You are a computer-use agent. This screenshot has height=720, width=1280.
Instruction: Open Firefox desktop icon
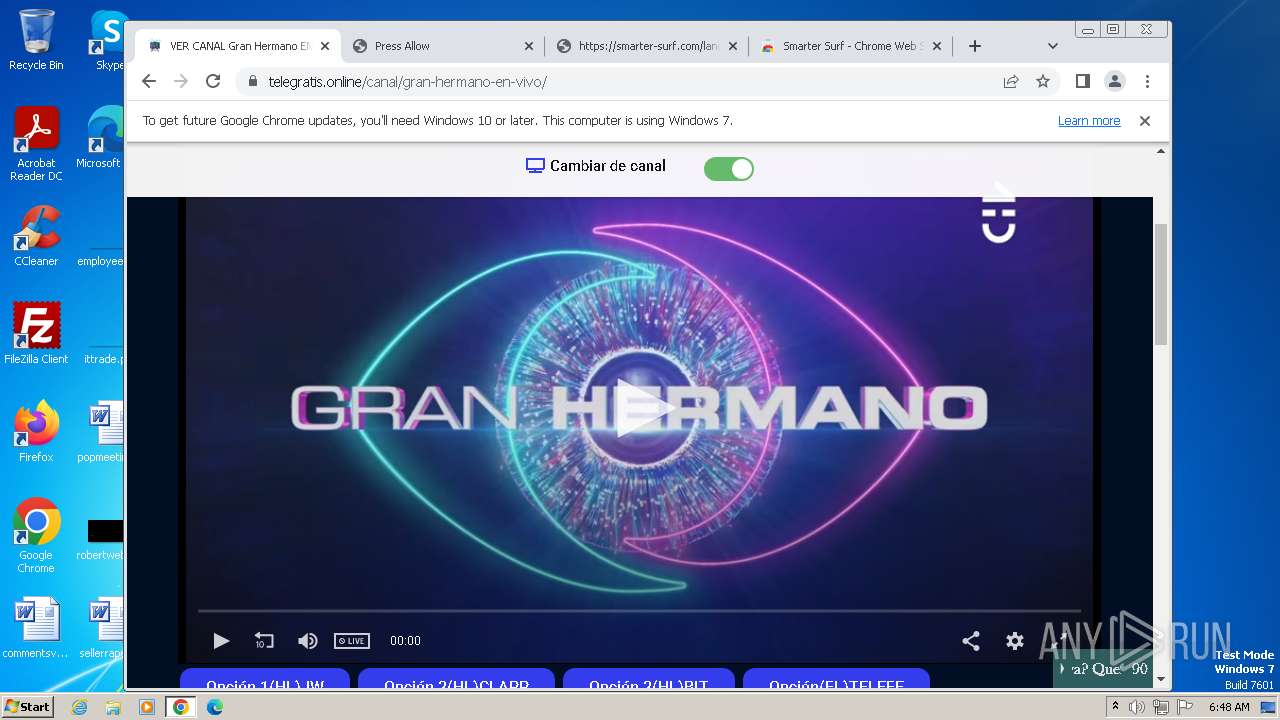pyautogui.click(x=36, y=432)
